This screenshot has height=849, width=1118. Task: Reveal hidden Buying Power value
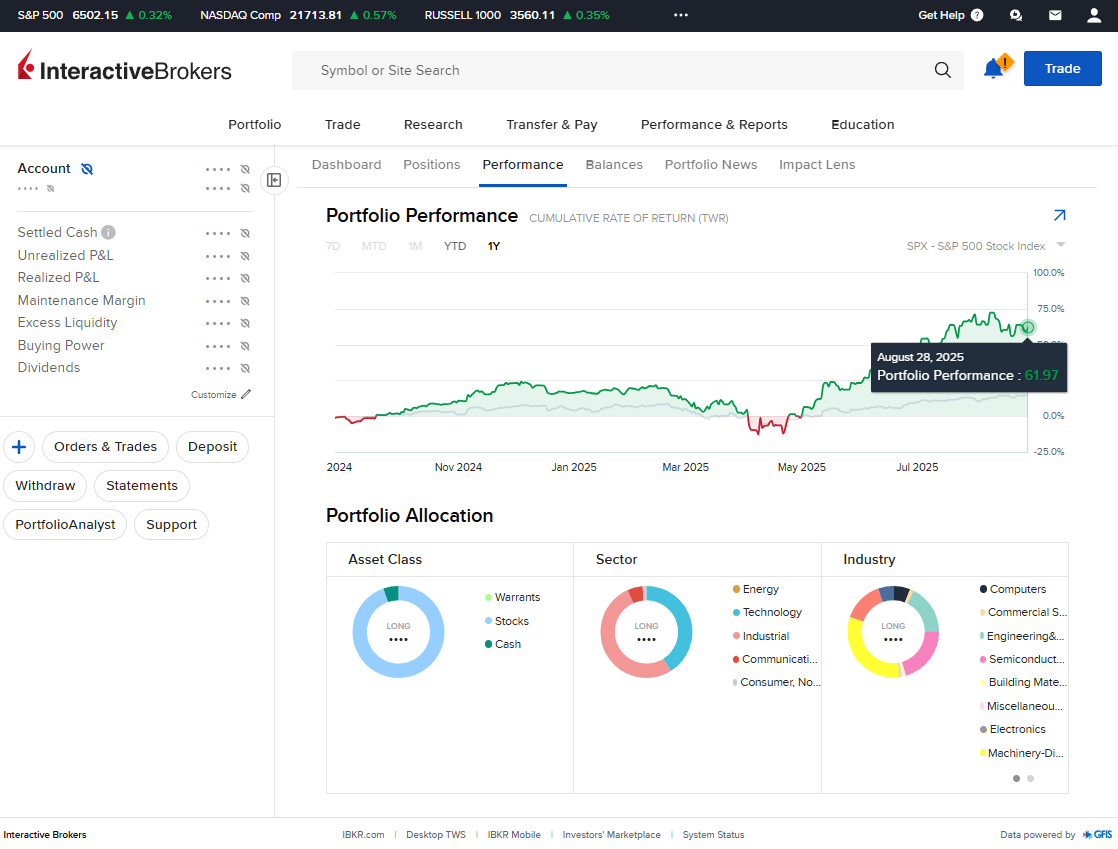click(x=245, y=346)
